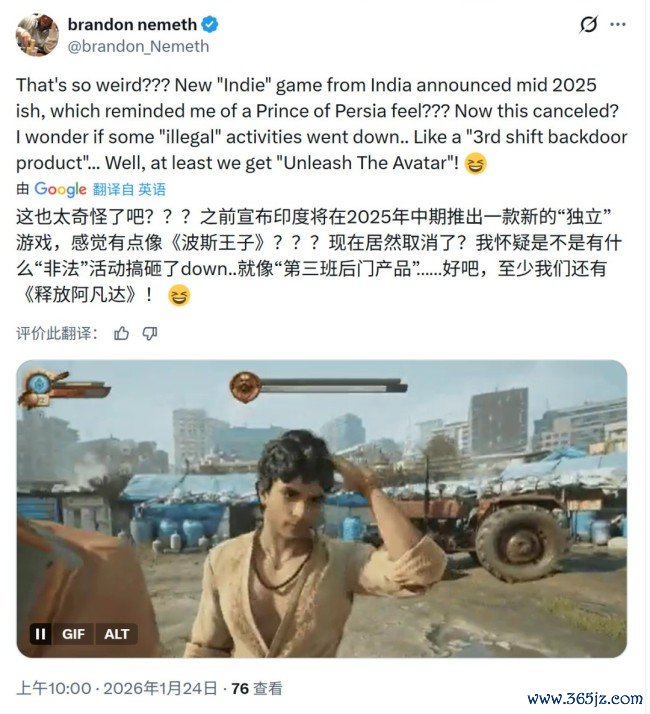Open the 76 查看 views count
Viewport: 650px width, 714px height.
(x=257, y=688)
